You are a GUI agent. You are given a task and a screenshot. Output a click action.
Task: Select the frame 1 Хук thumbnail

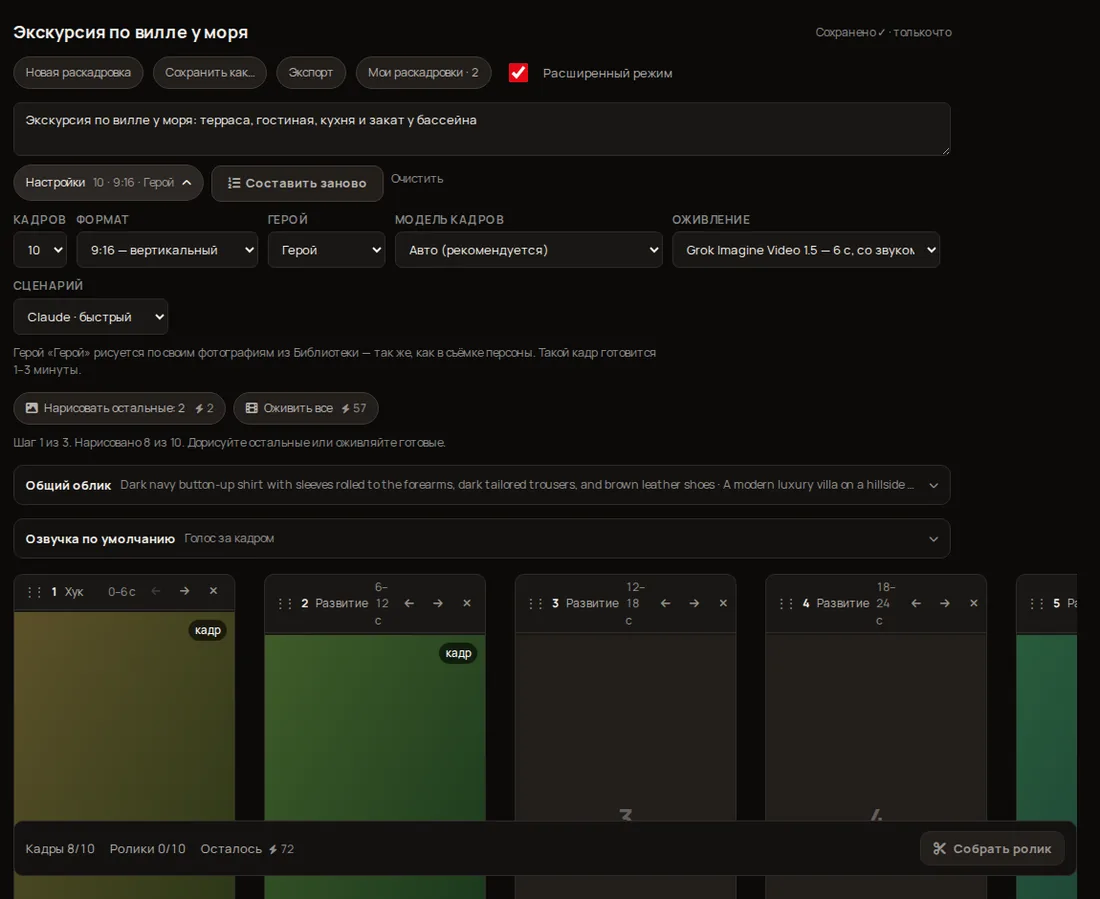124,716
